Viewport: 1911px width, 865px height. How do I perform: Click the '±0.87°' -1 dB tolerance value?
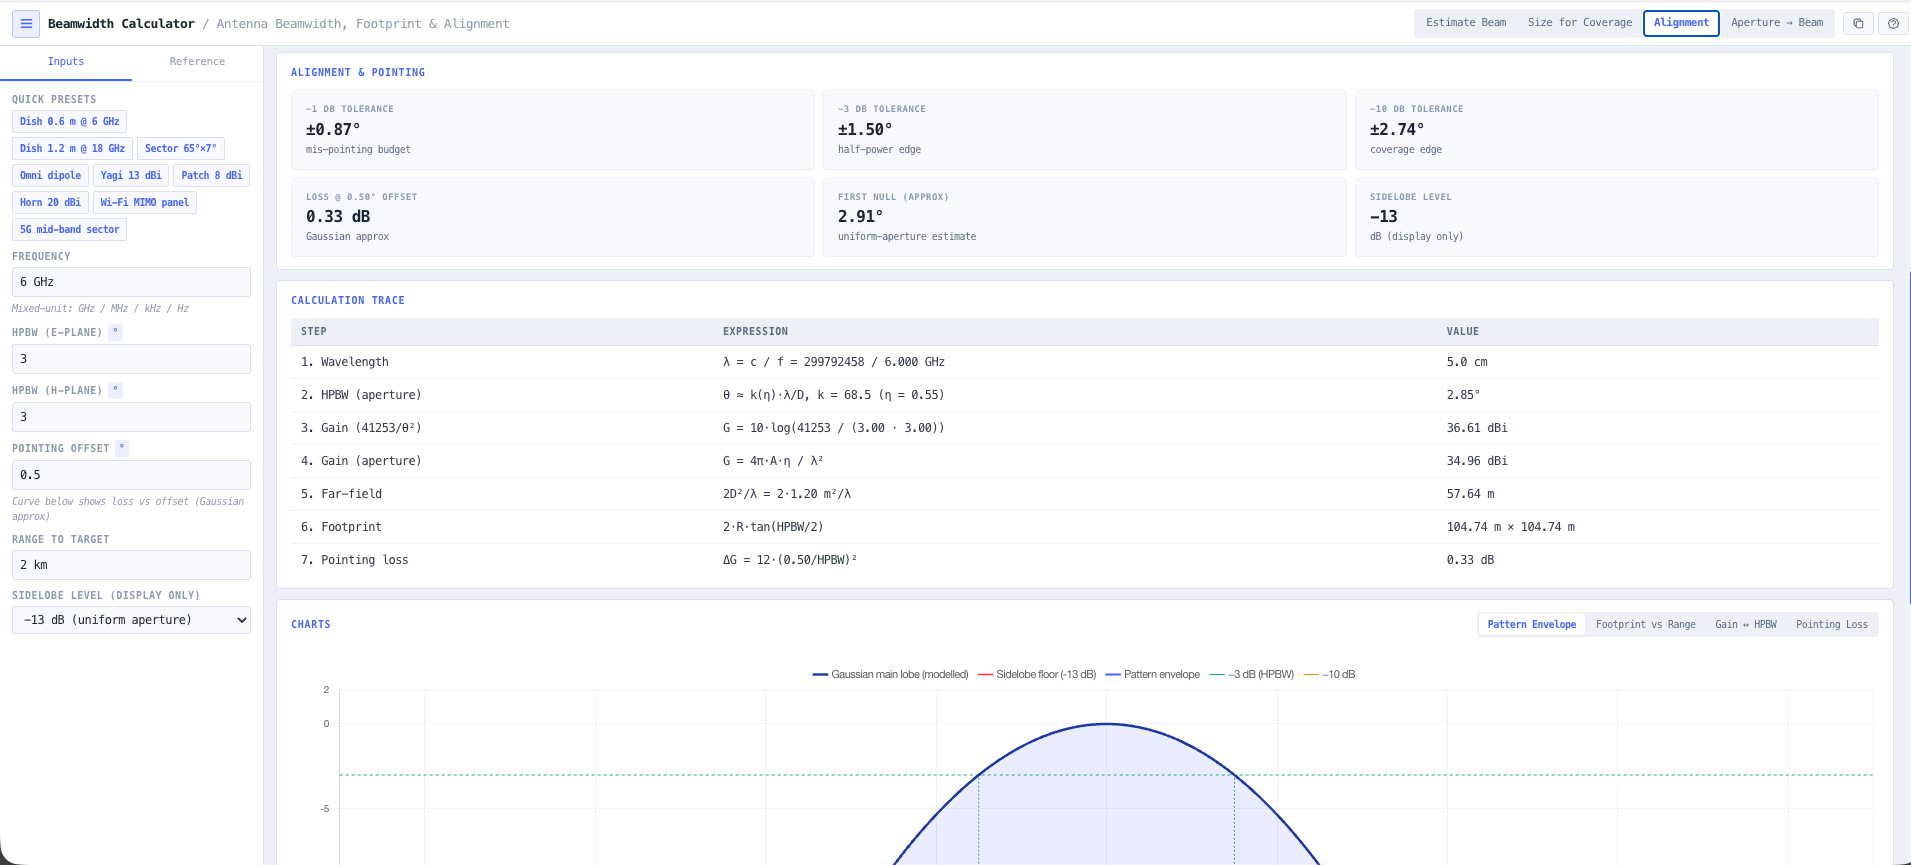pos(333,130)
